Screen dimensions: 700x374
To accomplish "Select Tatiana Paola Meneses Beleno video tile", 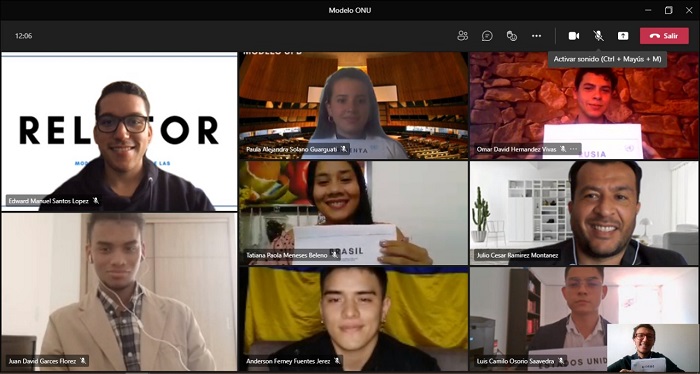I will pos(353,213).
